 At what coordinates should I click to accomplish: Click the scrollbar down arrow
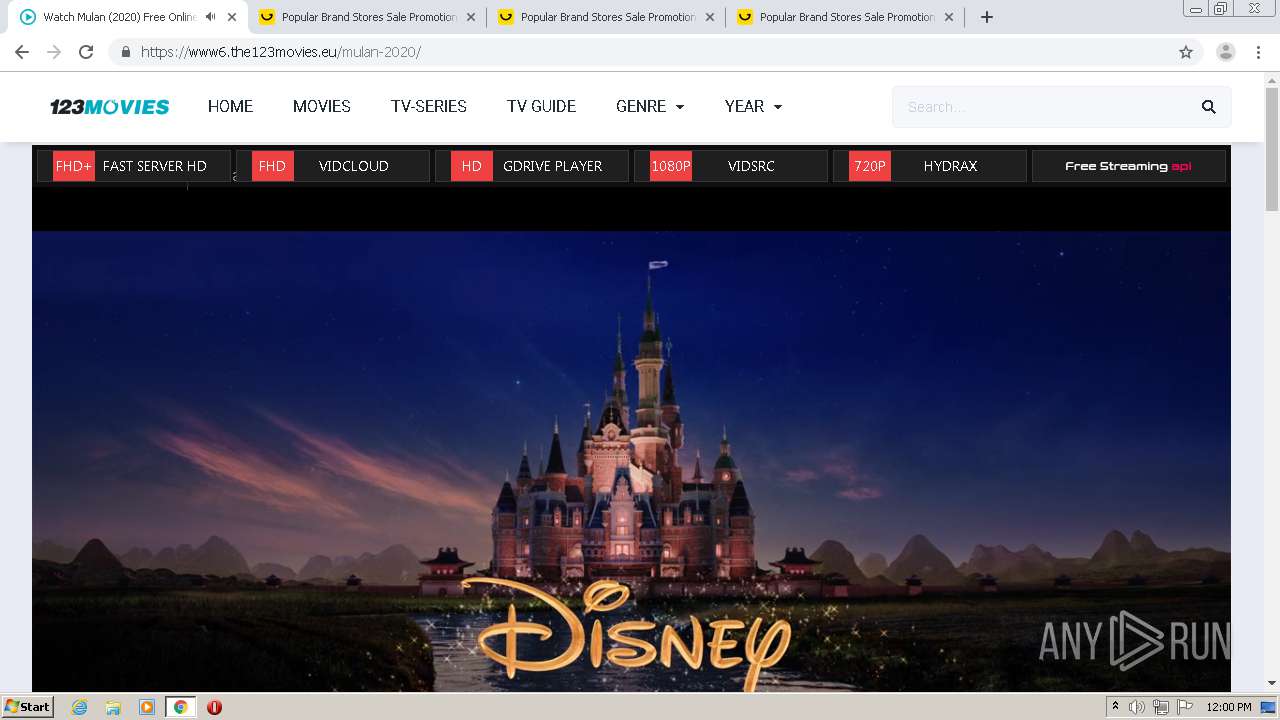point(1272,684)
